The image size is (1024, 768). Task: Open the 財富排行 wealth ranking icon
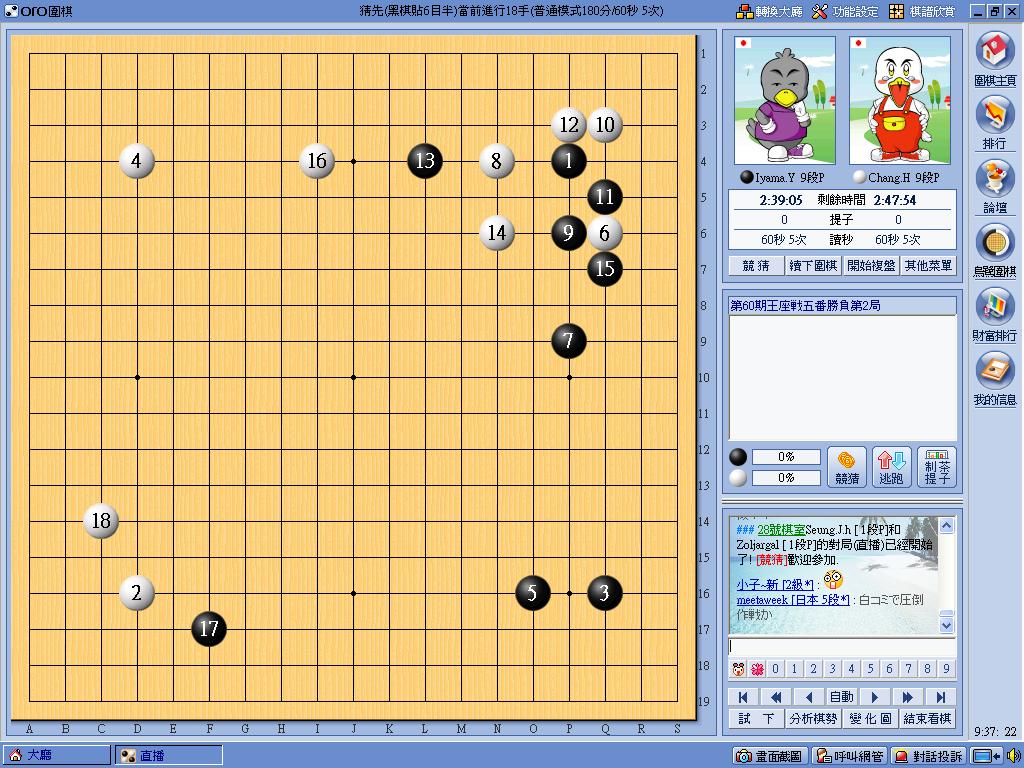[x=995, y=314]
